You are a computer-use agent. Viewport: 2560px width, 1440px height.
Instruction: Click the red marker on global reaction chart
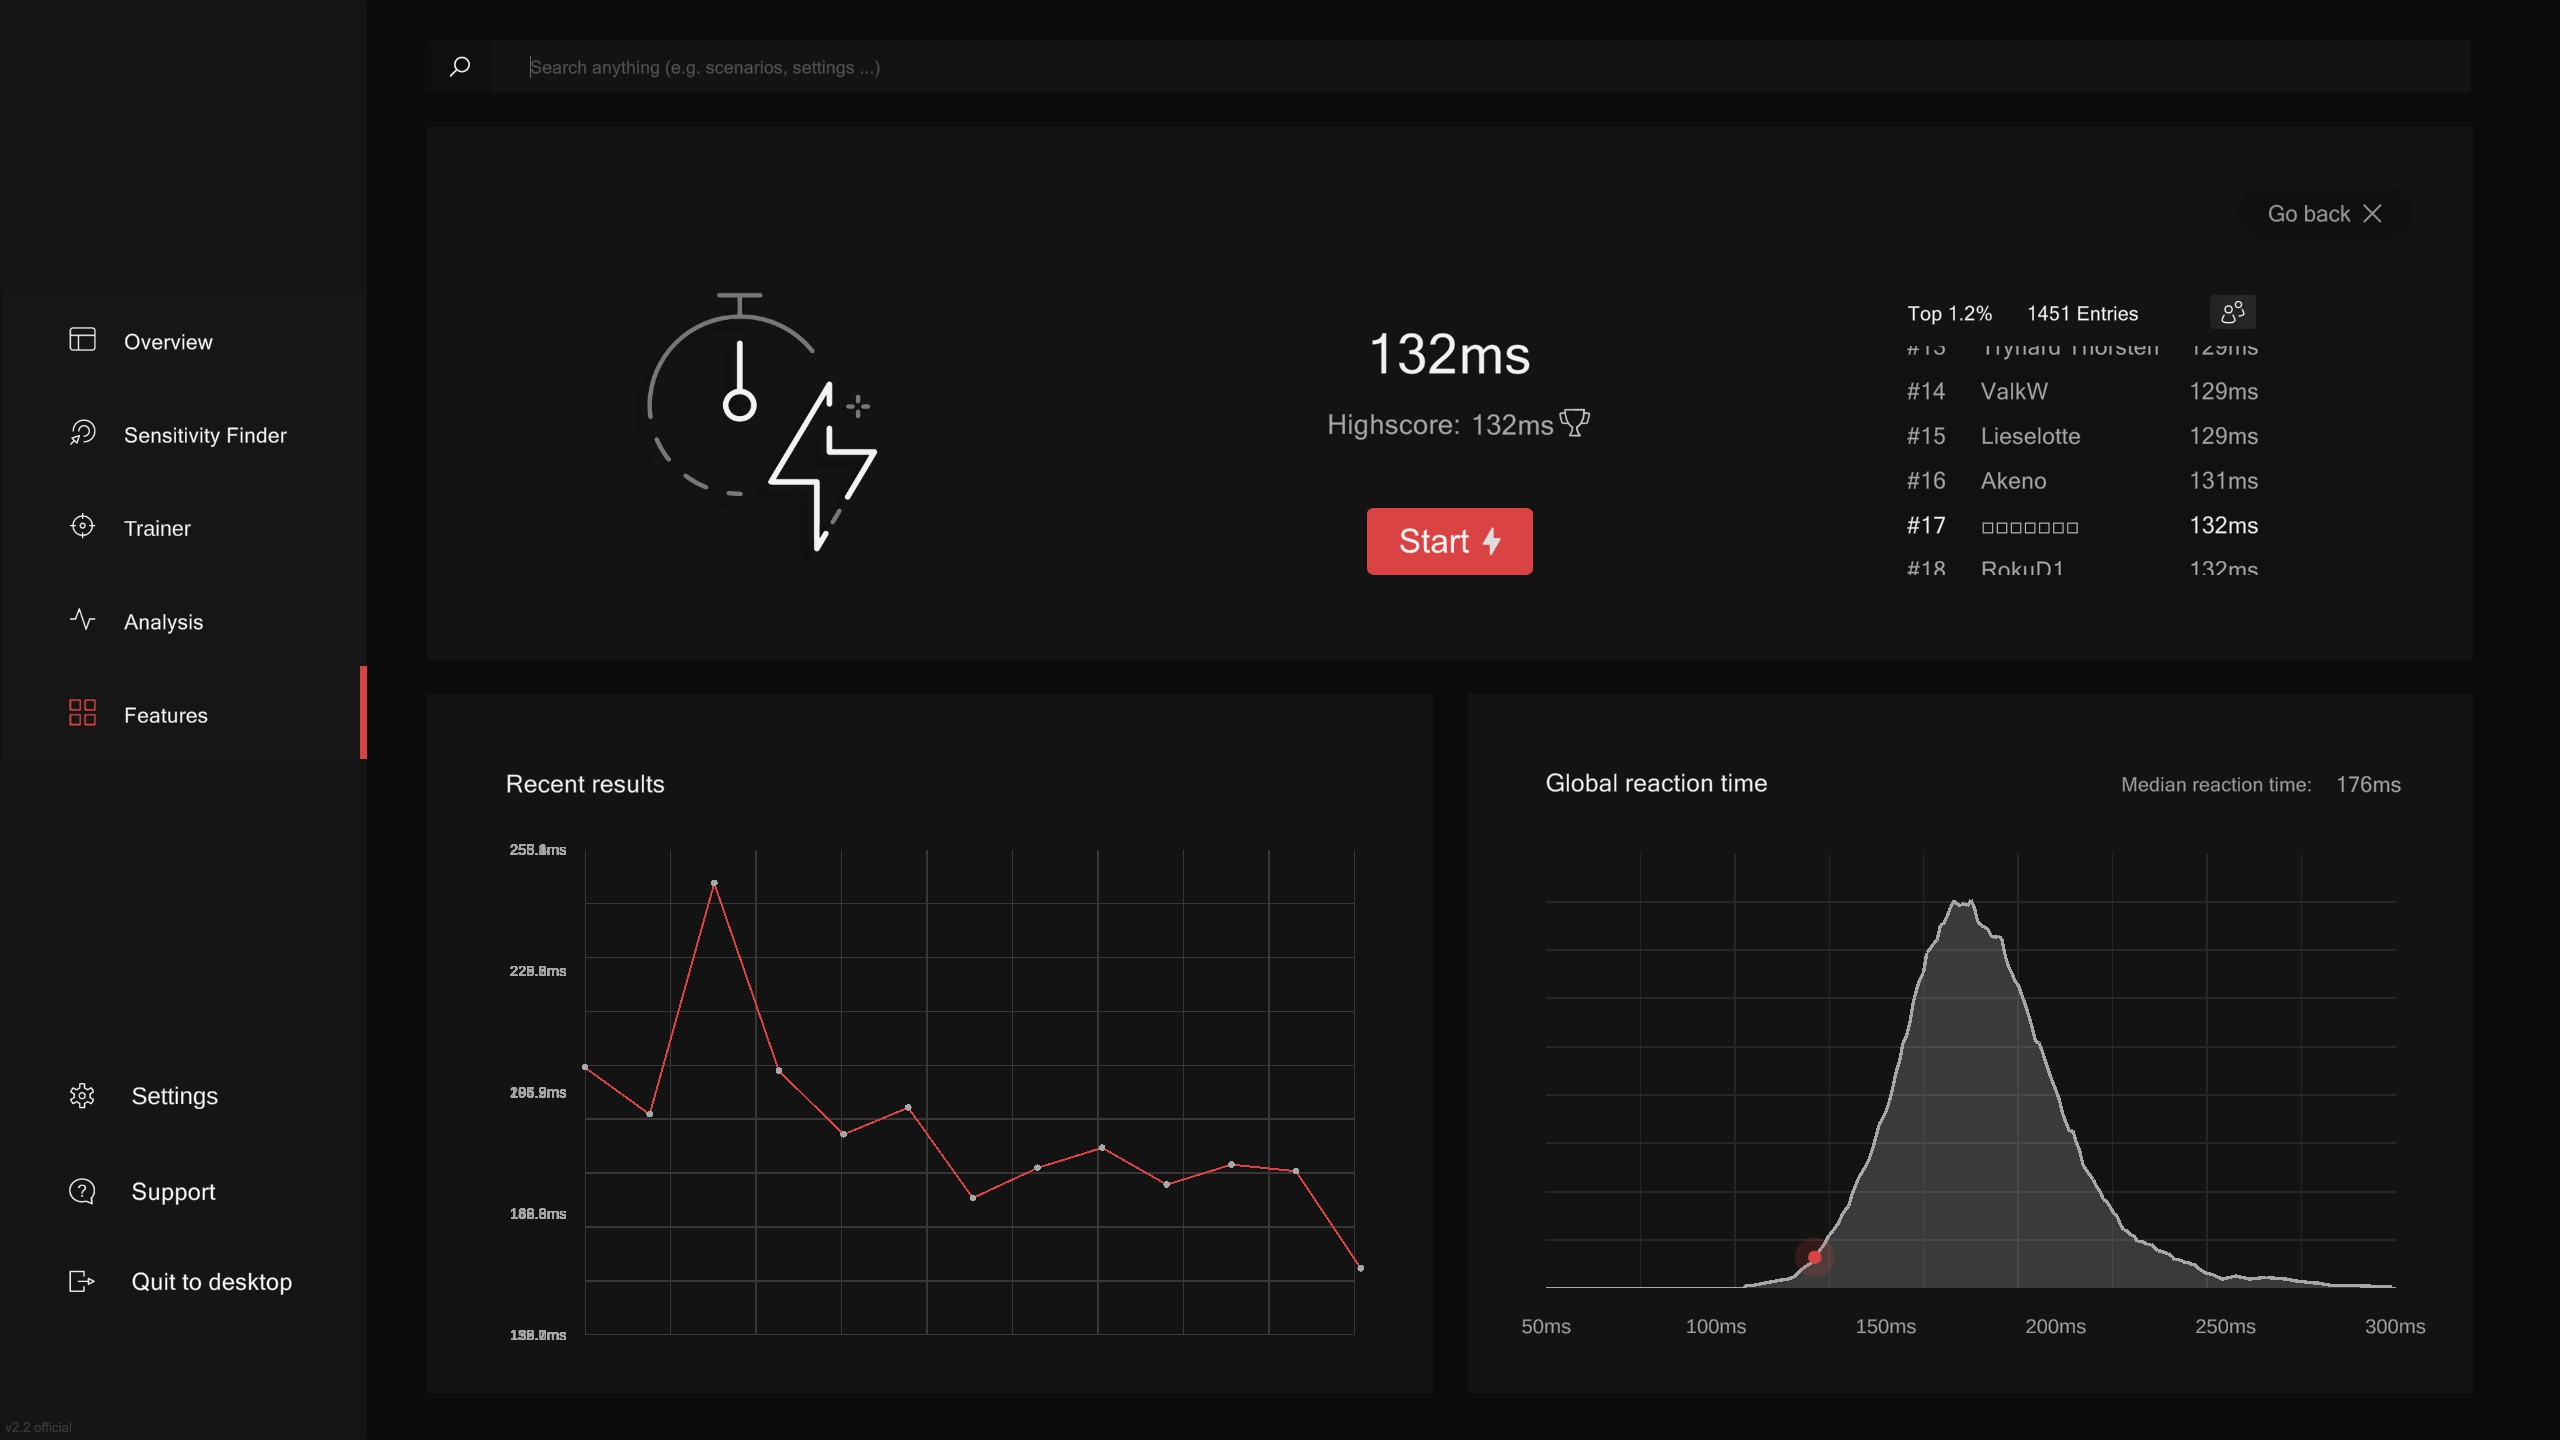1814,1258
